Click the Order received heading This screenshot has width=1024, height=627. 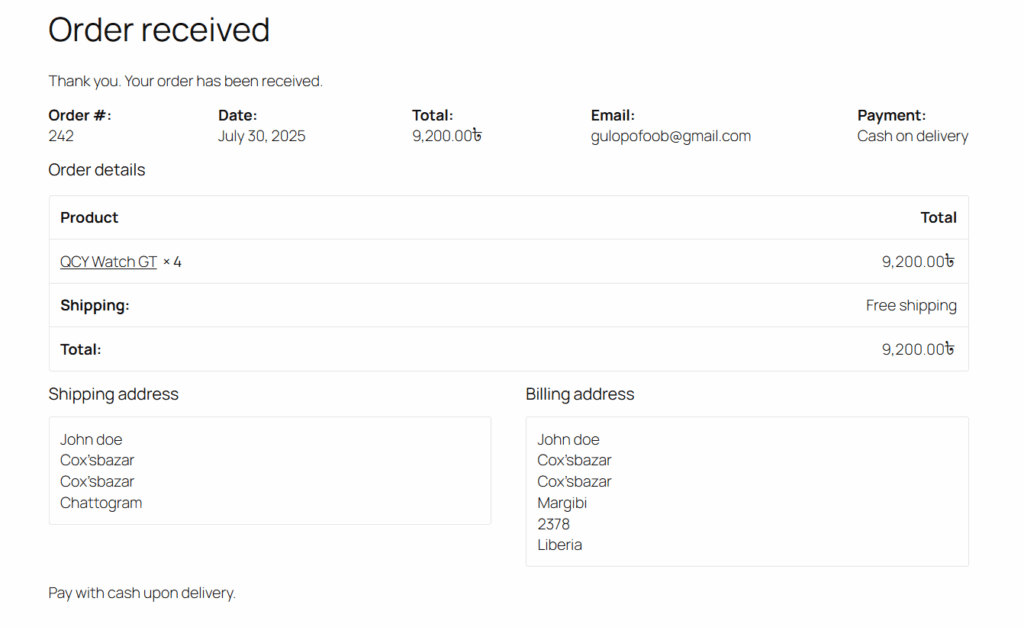pyautogui.click(x=159, y=30)
